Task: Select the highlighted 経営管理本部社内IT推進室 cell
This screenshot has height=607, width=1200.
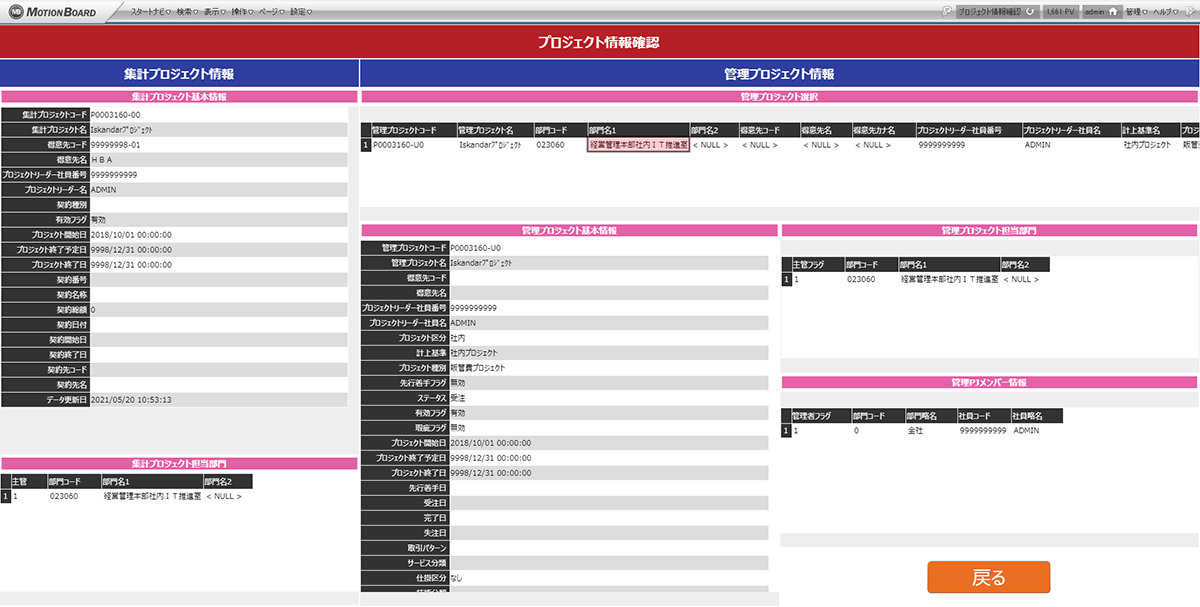Action: click(638, 145)
